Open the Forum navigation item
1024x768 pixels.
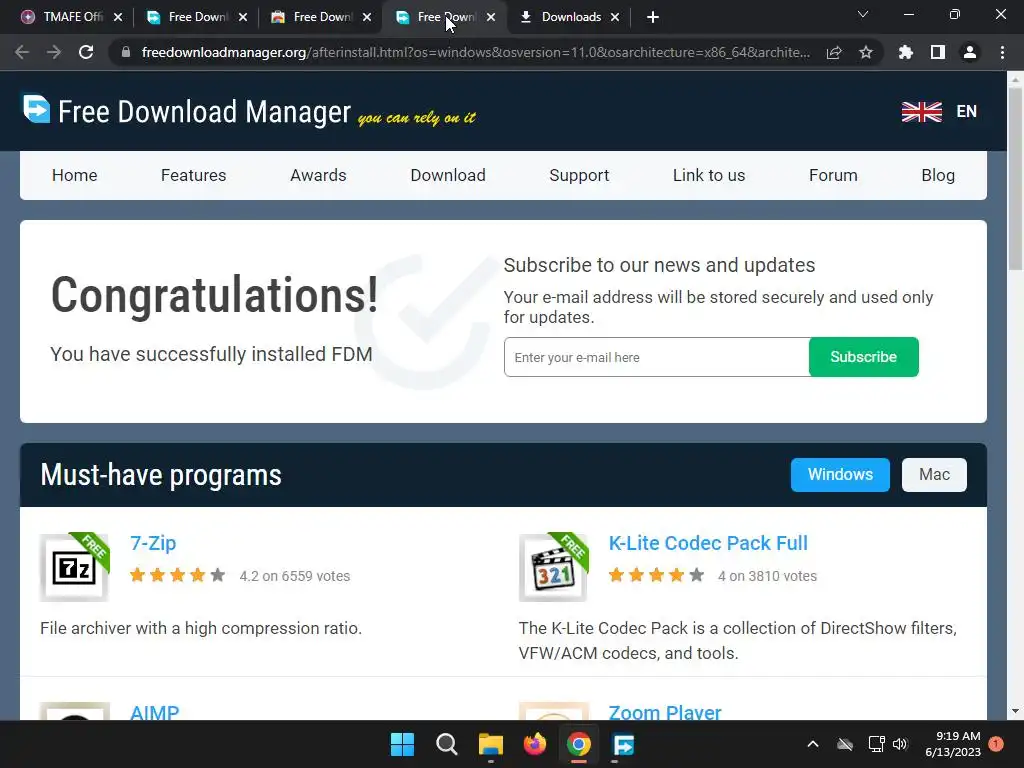click(833, 175)
